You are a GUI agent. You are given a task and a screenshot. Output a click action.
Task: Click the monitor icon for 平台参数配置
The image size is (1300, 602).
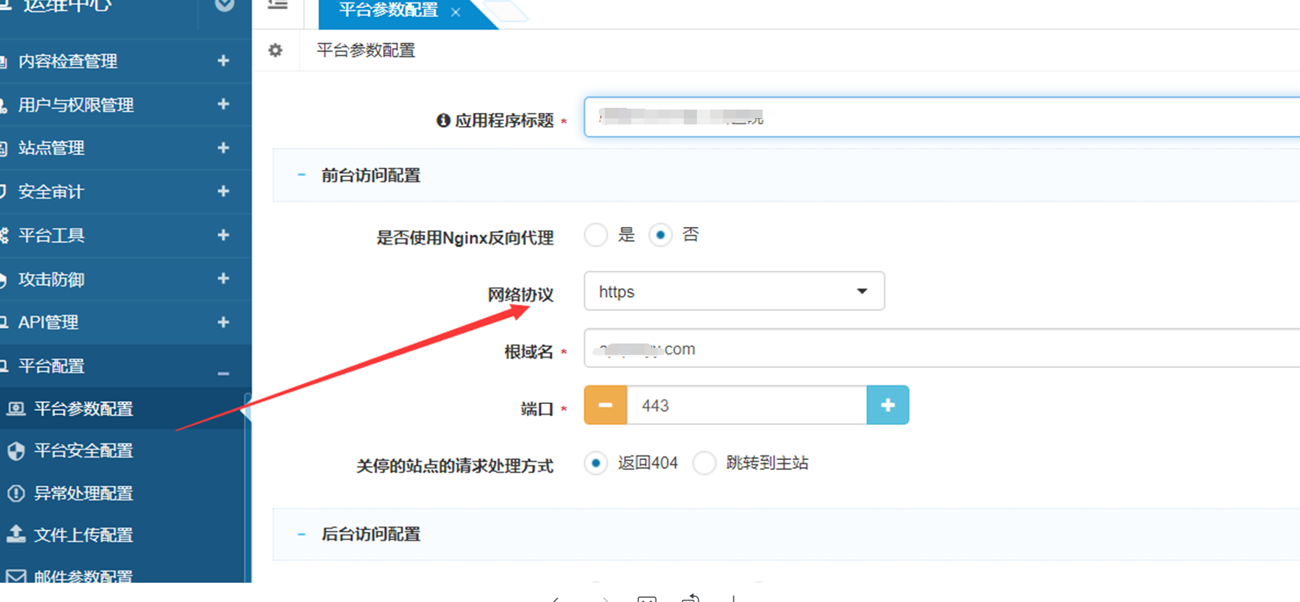16,409
